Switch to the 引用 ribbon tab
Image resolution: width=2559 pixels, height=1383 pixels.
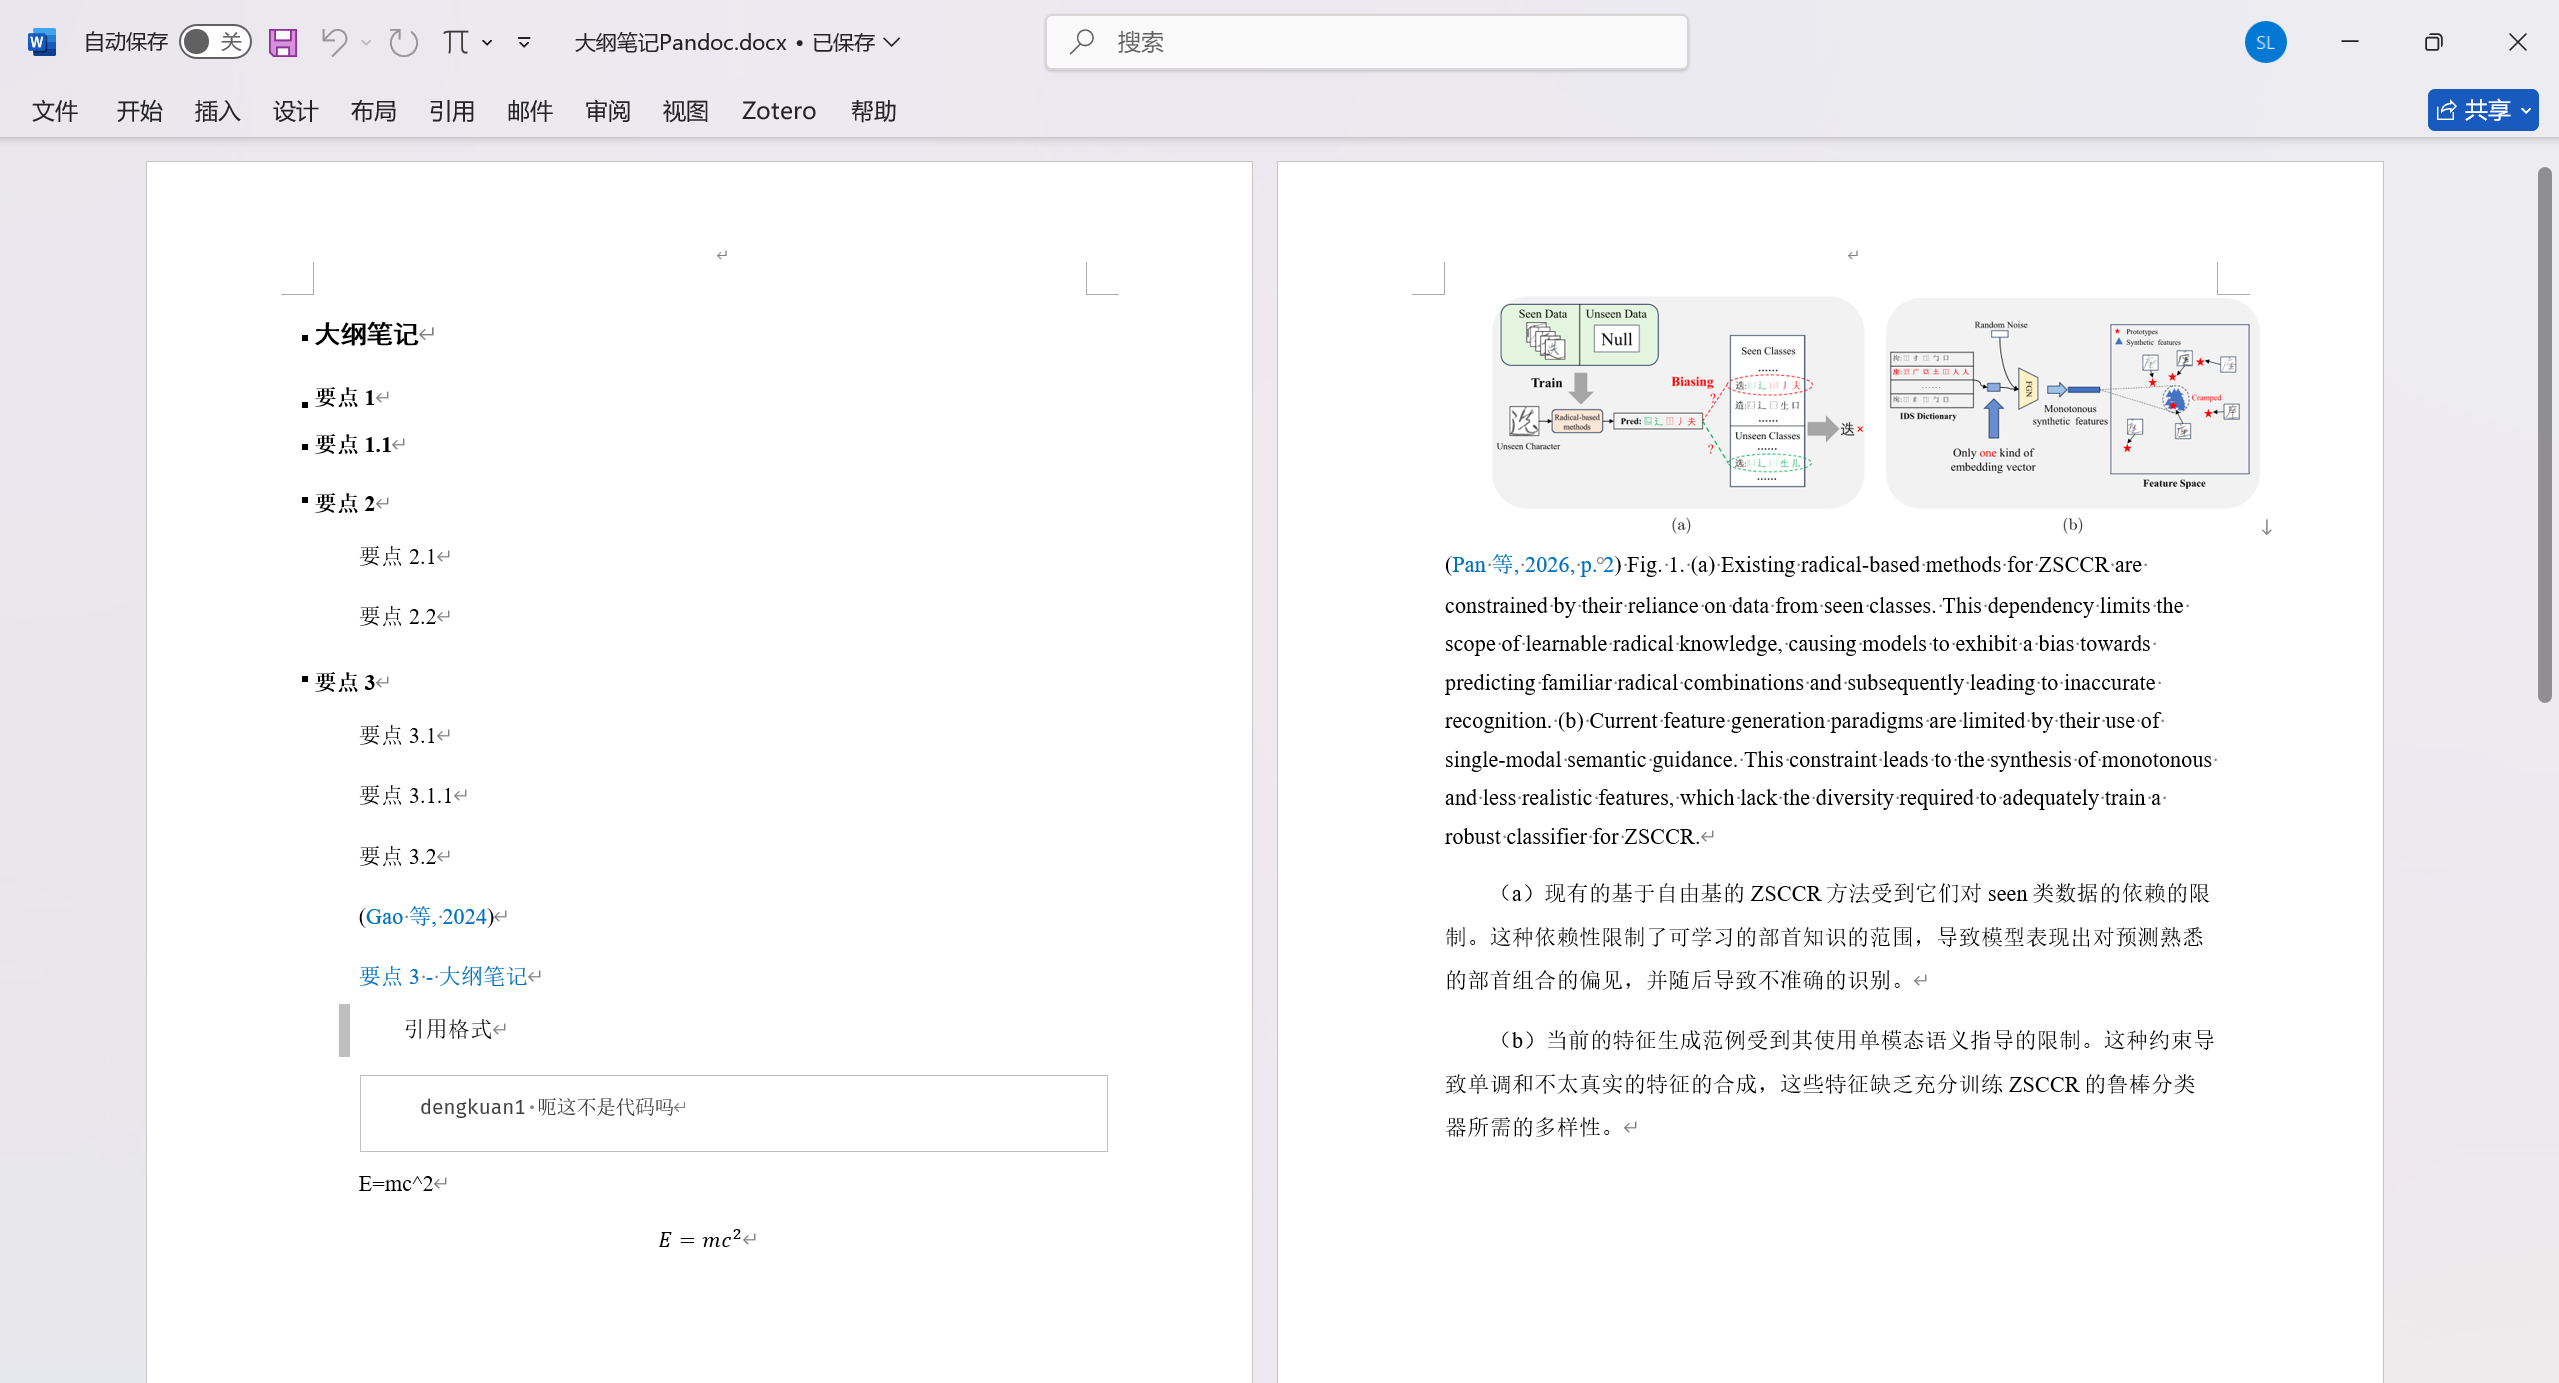451,111
